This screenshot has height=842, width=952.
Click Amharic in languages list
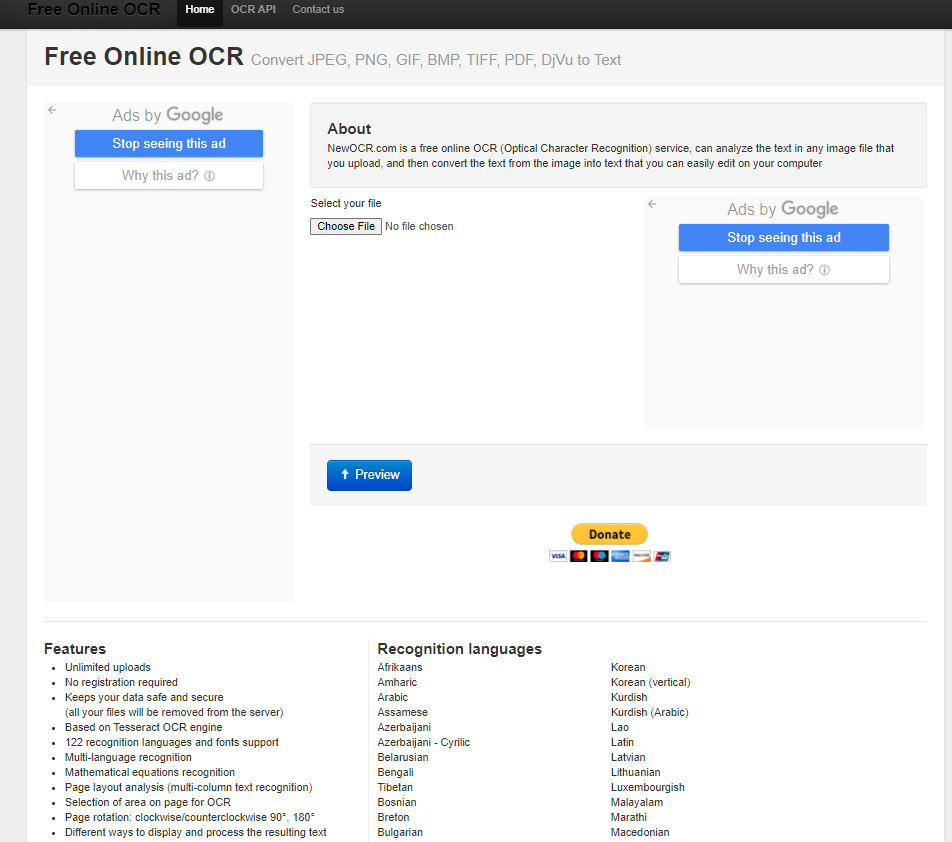397,682
